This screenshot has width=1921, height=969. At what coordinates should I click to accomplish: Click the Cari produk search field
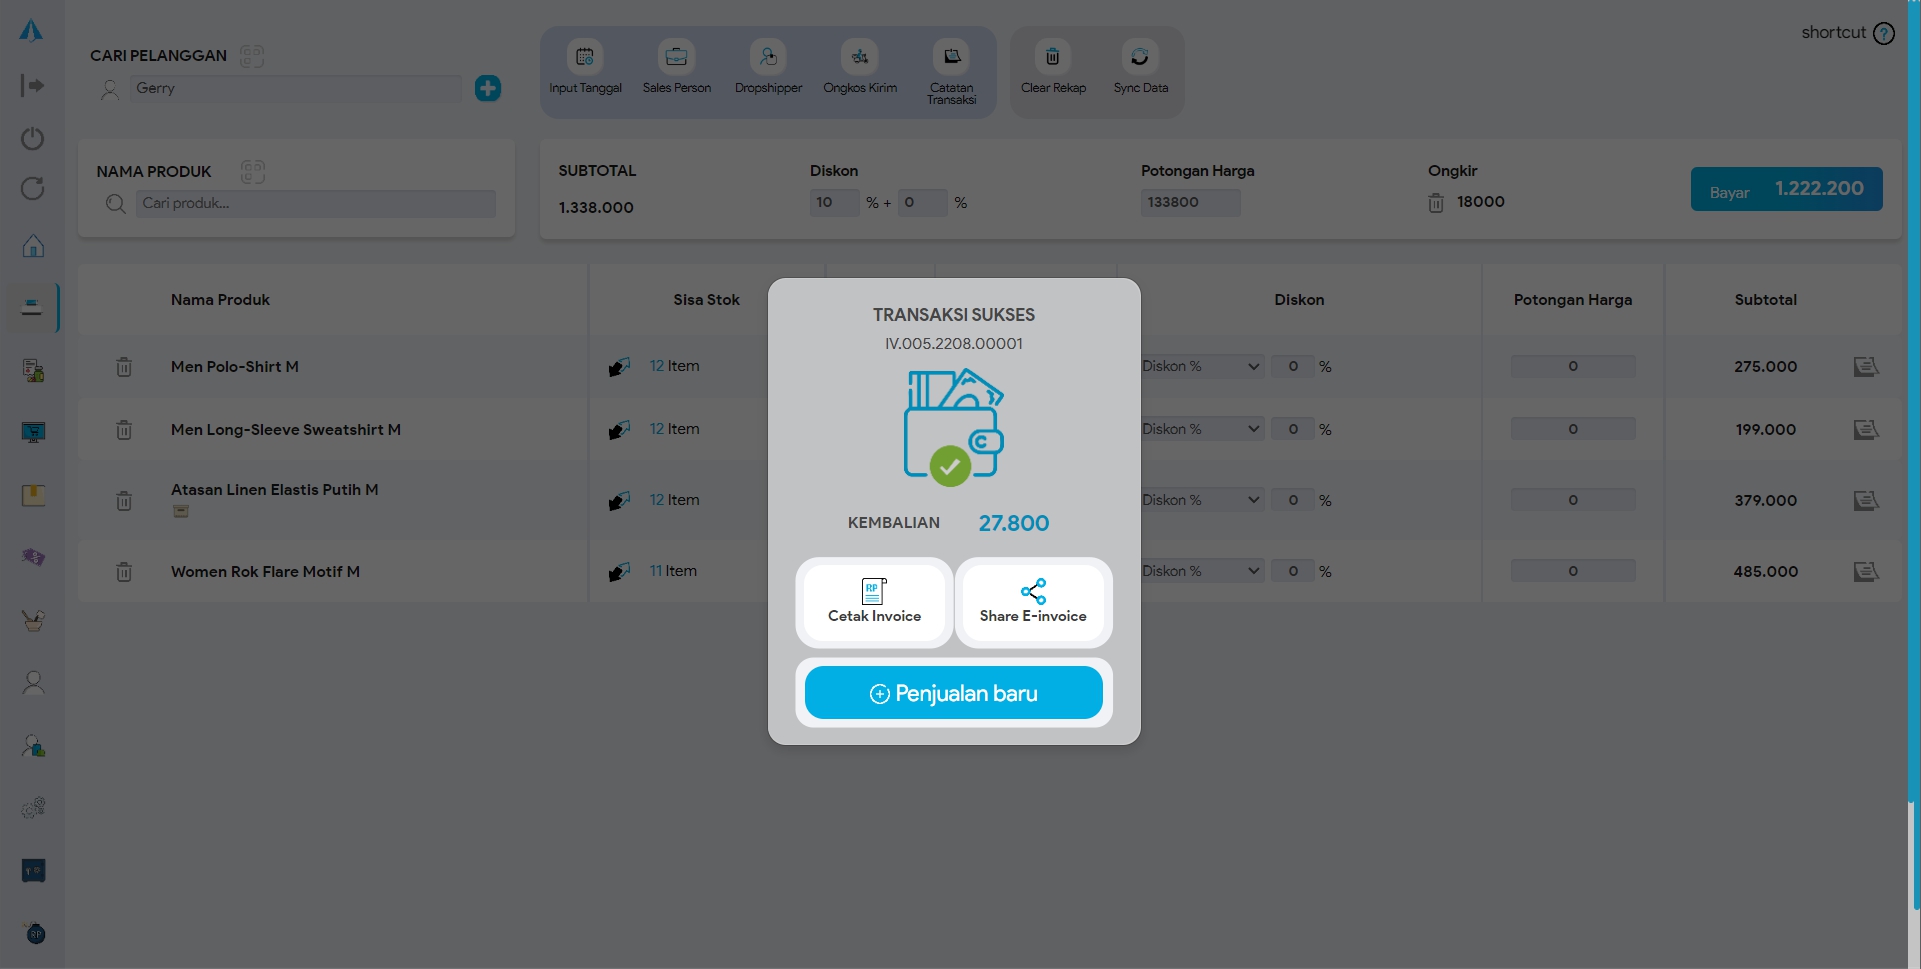pyautogui.click(x=315, y=204)
